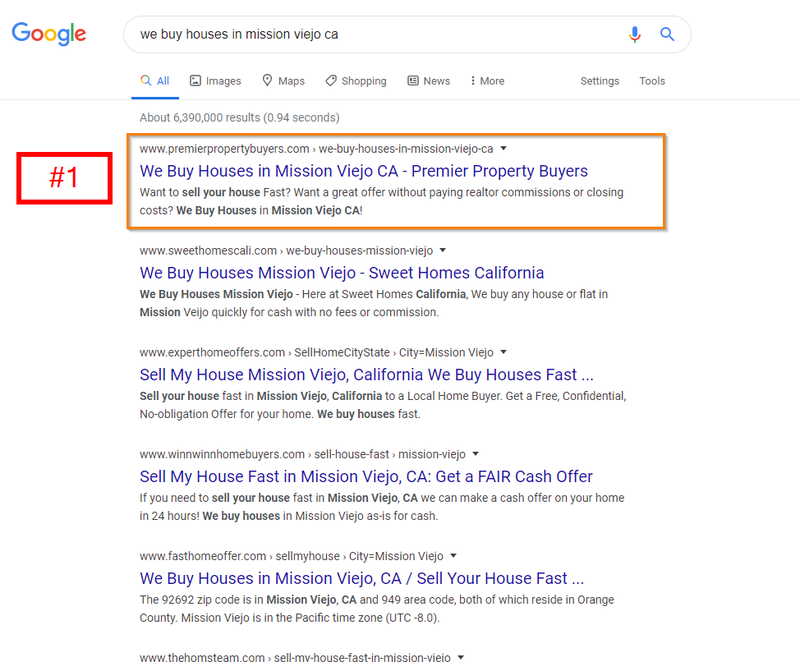Open the News newspaper icon tab
This screenshot has width=800, height=662.
pos(413,81)
